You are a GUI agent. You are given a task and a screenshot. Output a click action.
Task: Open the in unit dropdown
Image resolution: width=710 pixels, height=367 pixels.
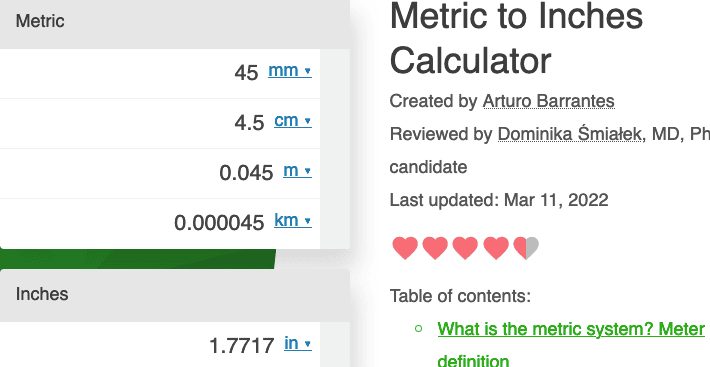pyautogui.click(x=297, y=343)
